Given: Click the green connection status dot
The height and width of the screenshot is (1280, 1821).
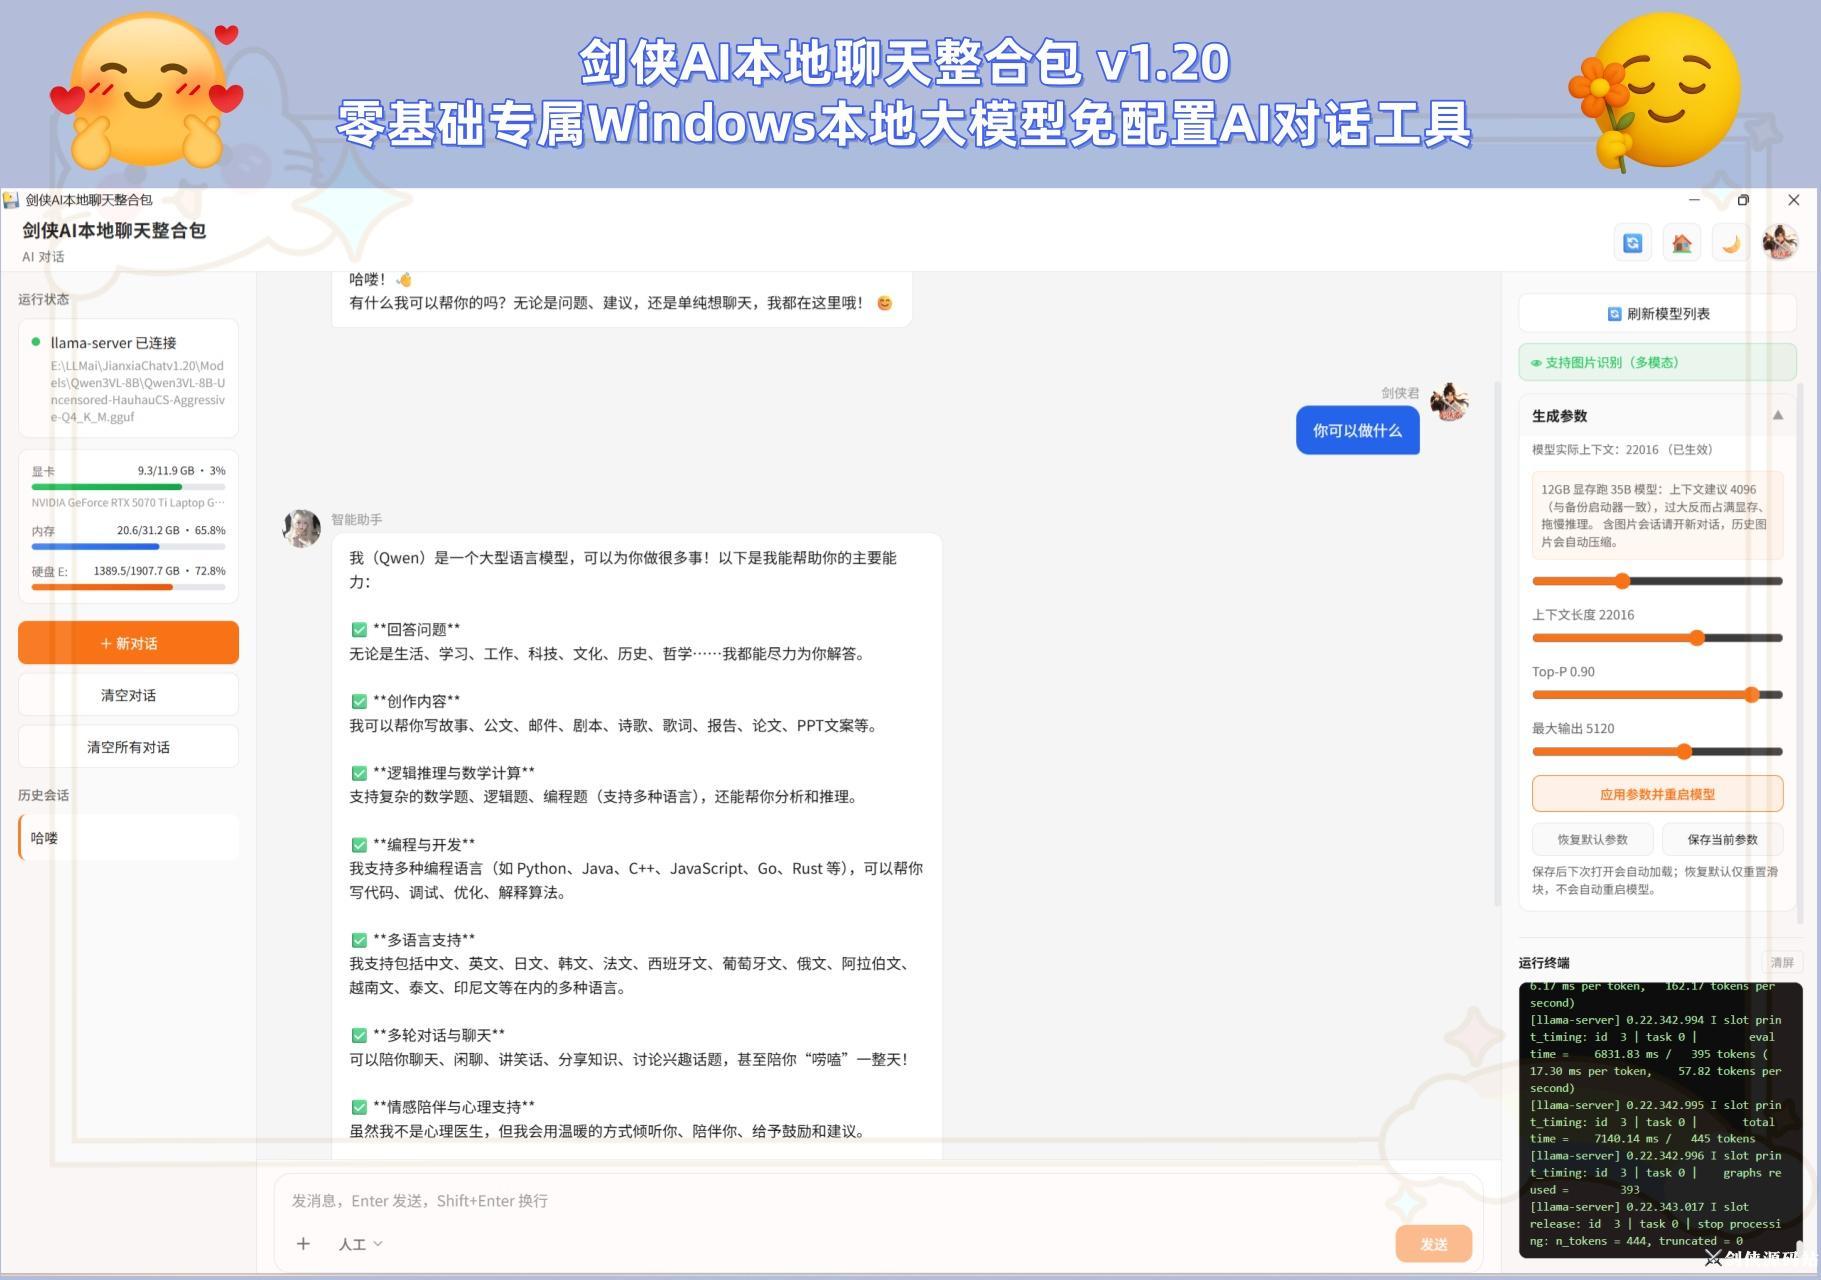Looking at the screenshot, I should point(36,342).
